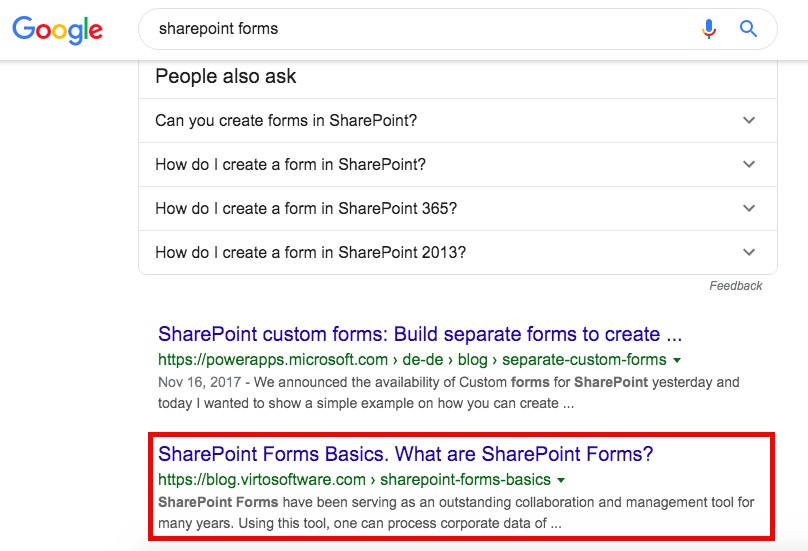The image size is (808, 551).
Task: Run search with magnifying glass icon
Action: coord(748,29)
